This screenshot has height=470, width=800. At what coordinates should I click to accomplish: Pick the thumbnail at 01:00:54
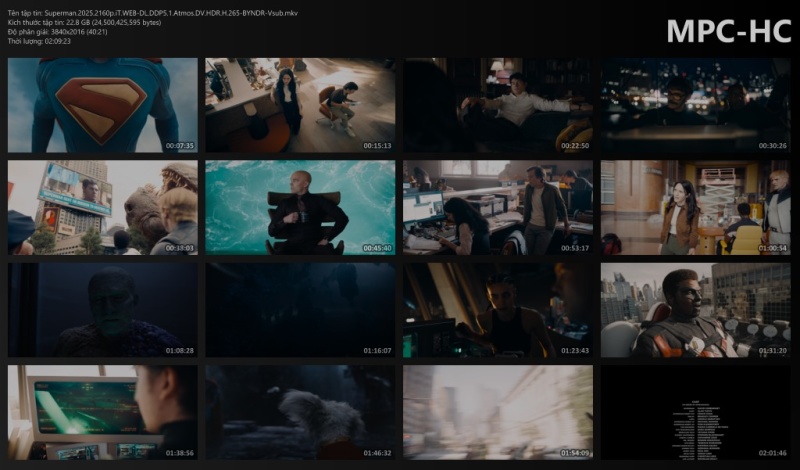[695, 208]
